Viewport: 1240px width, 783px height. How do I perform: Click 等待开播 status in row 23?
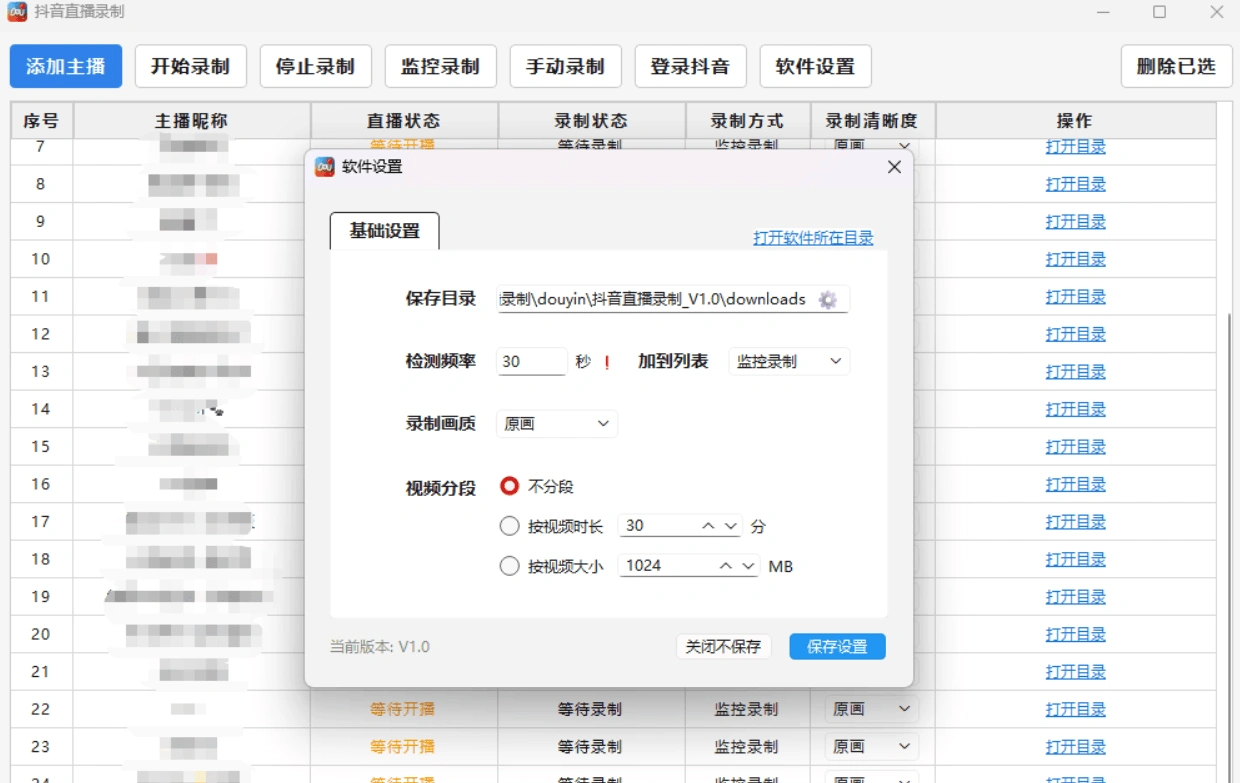coord(403,746)
